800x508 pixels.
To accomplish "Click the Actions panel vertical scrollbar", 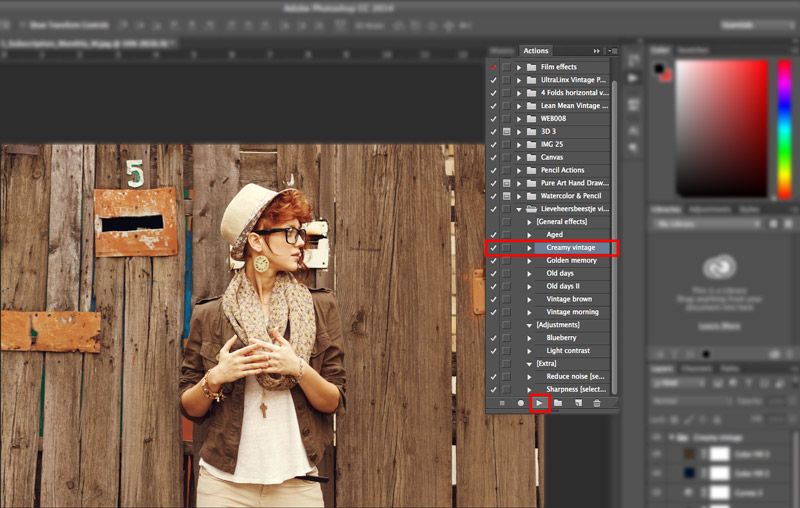I will pos(614,237).
